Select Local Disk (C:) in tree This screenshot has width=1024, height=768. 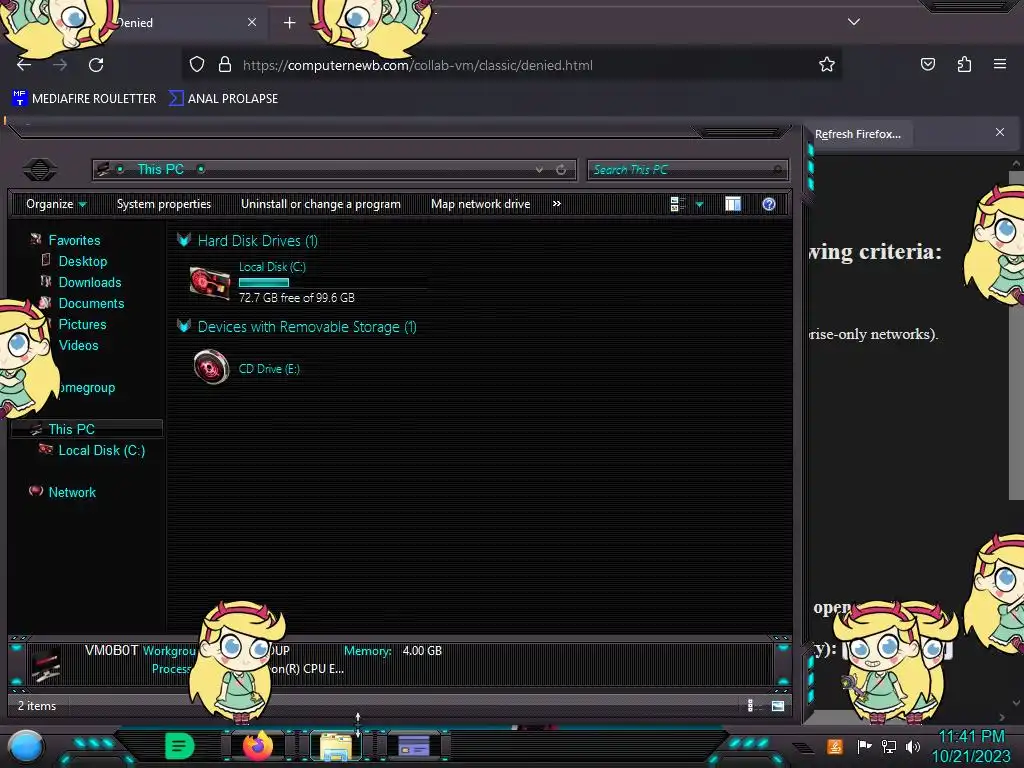[x=101, y=450]
